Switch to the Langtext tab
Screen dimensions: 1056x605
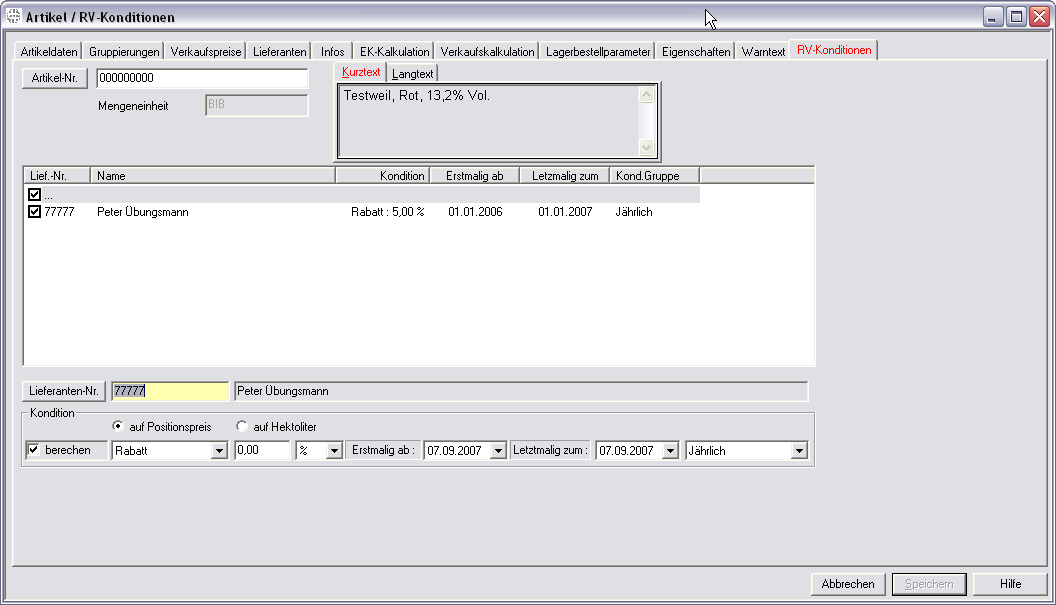[413, 74]
